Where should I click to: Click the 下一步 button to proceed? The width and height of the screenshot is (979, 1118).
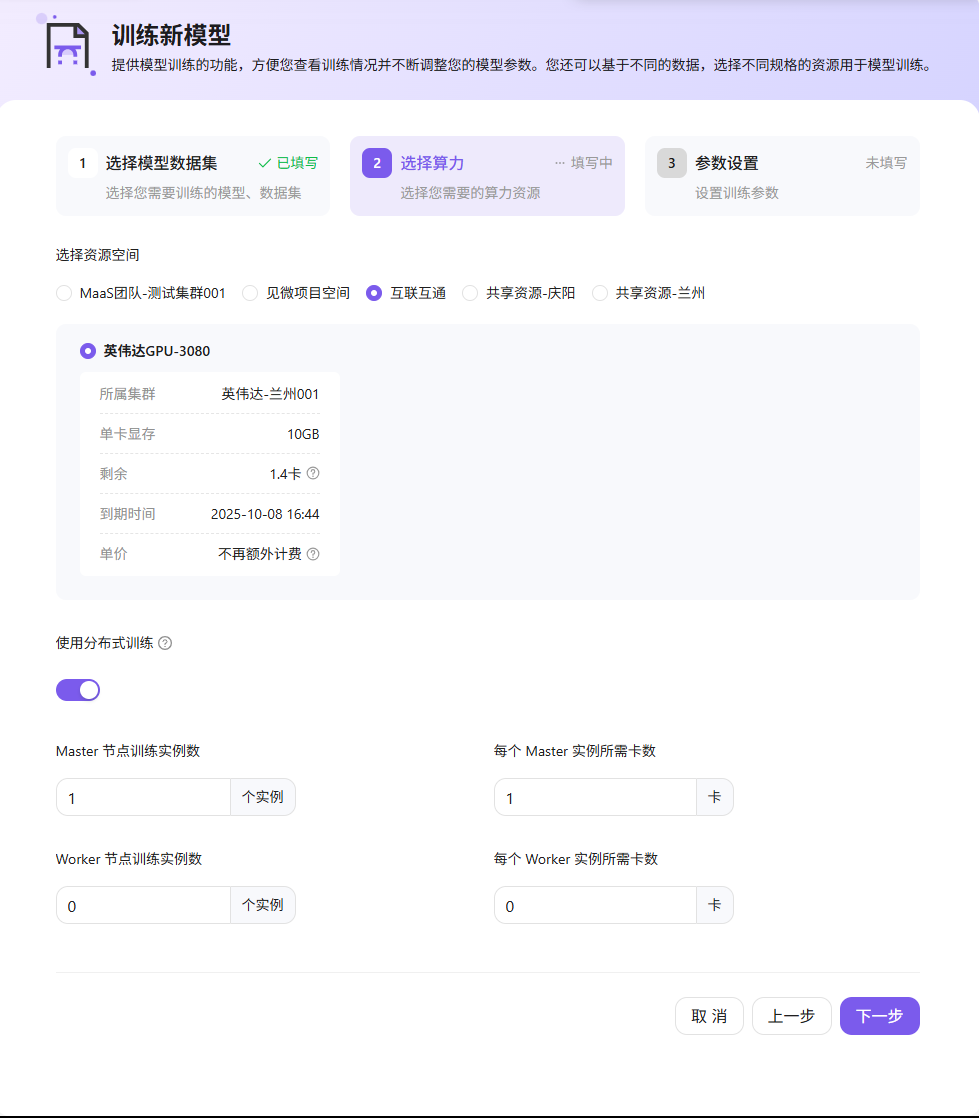pyautogui.click(x=879, y=1015)
